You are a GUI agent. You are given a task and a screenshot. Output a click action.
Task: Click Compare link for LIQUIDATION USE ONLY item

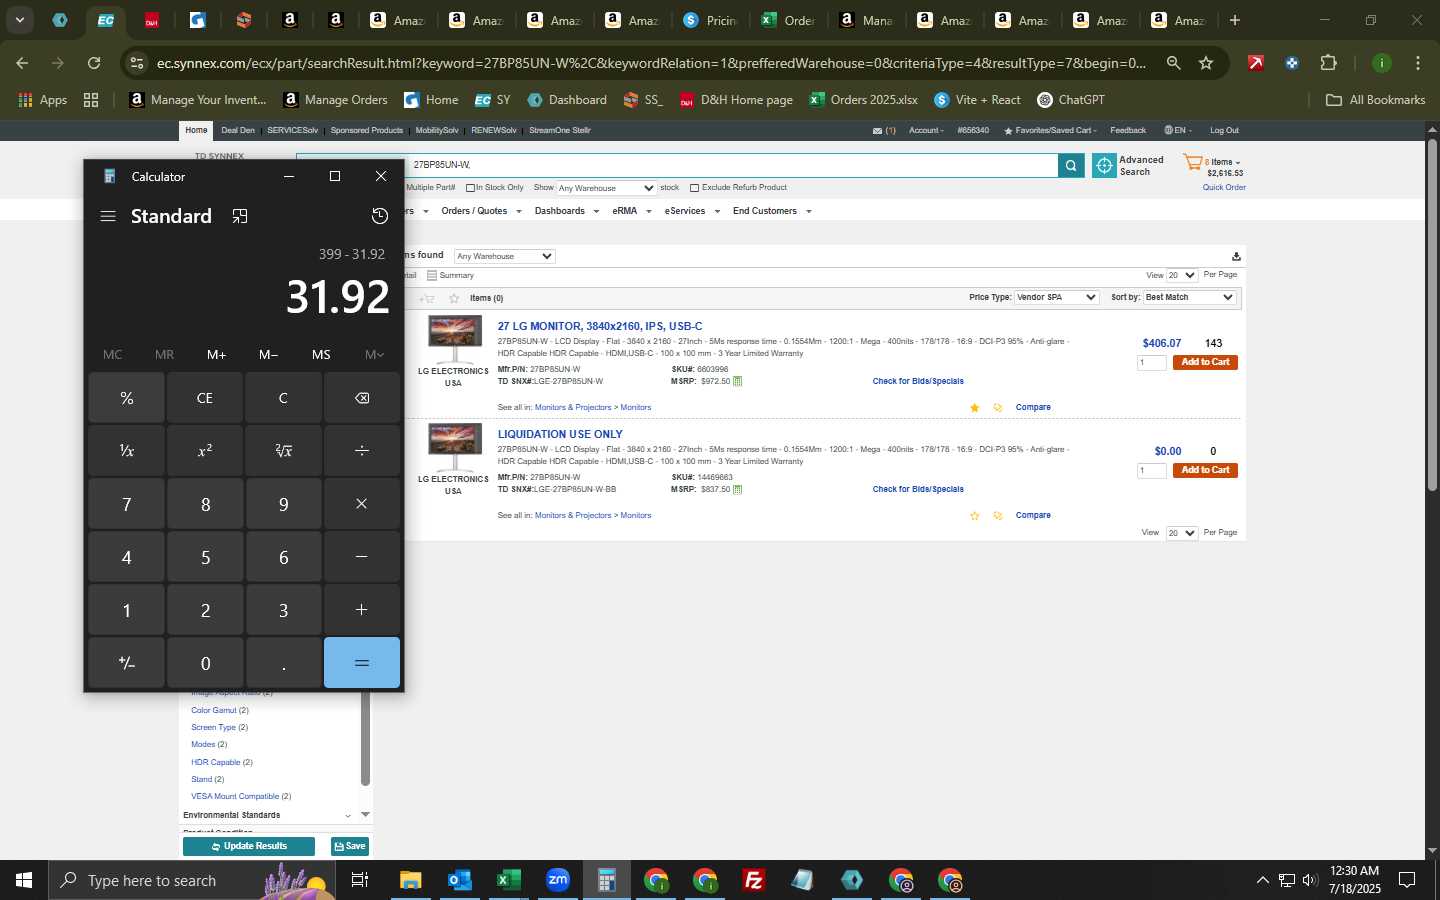[1033, 516]
